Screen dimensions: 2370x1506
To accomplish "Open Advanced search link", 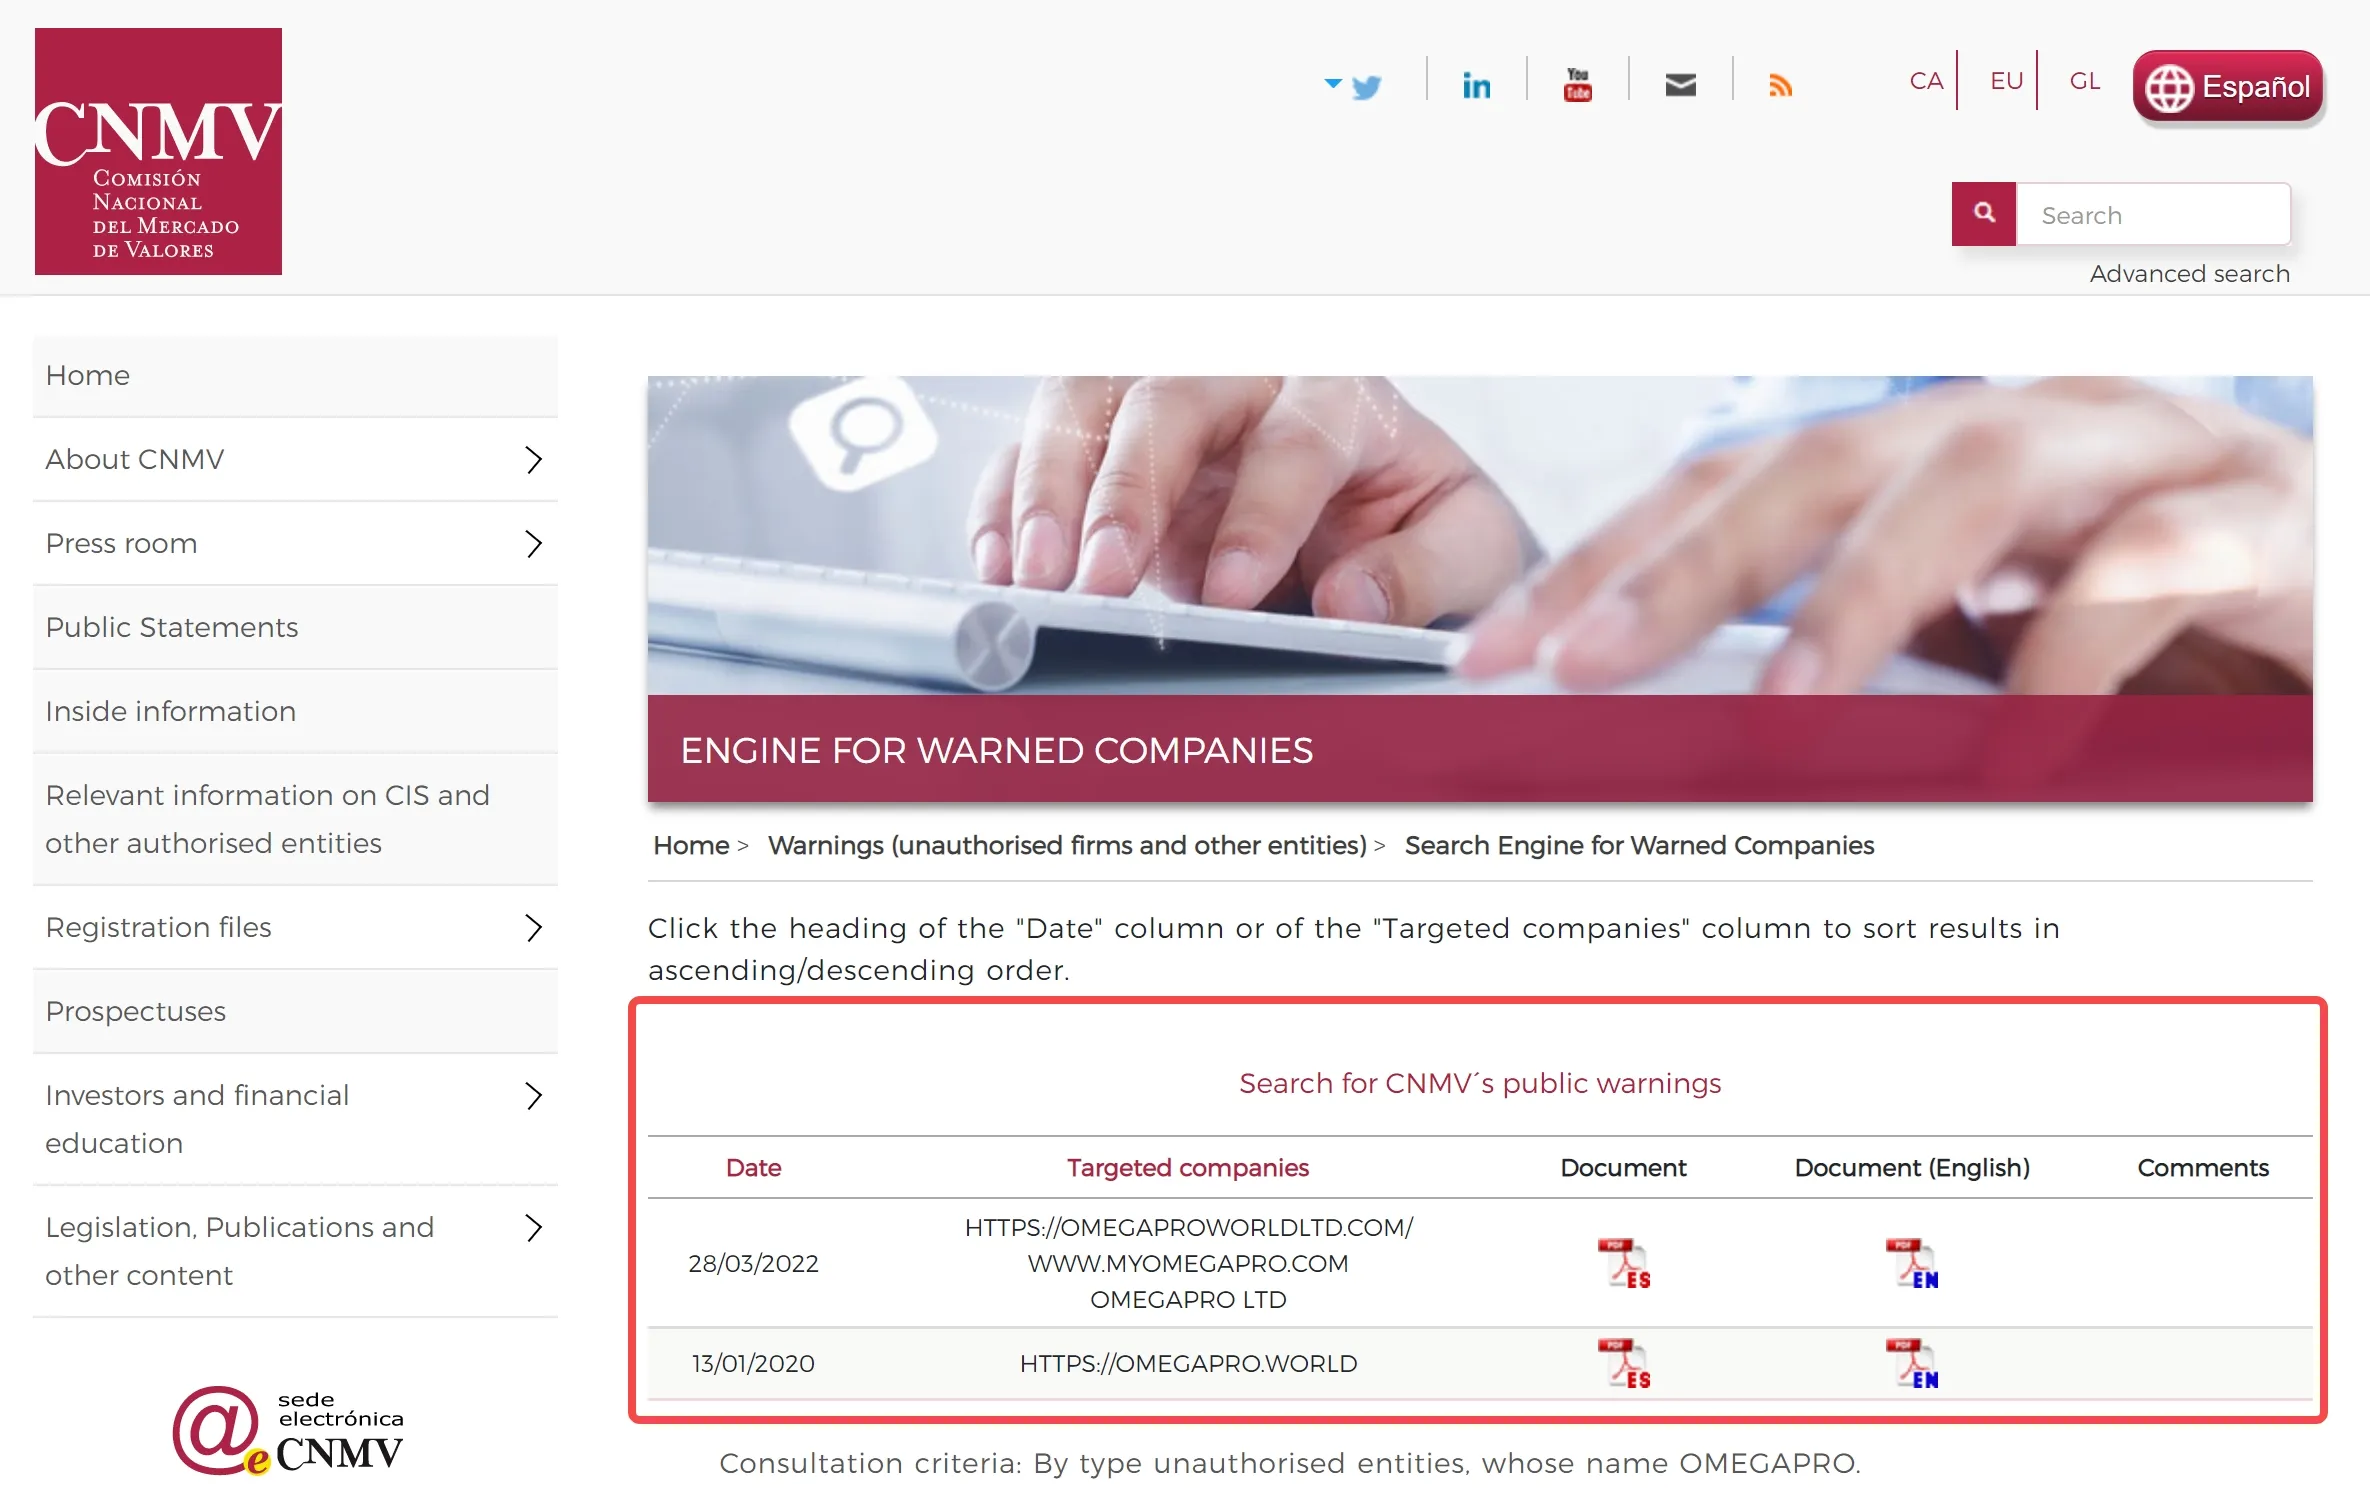I will [x=2189, y=273].
